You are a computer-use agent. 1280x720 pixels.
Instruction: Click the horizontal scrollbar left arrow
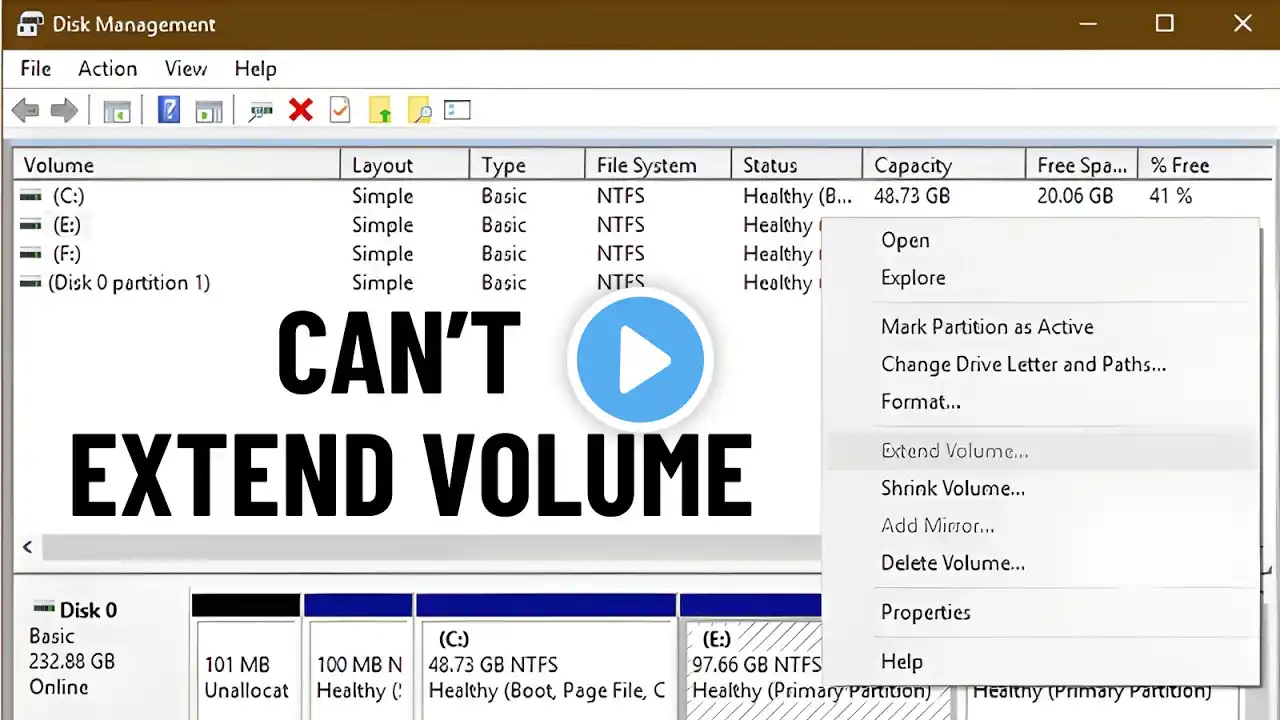[x=27, y=547]
